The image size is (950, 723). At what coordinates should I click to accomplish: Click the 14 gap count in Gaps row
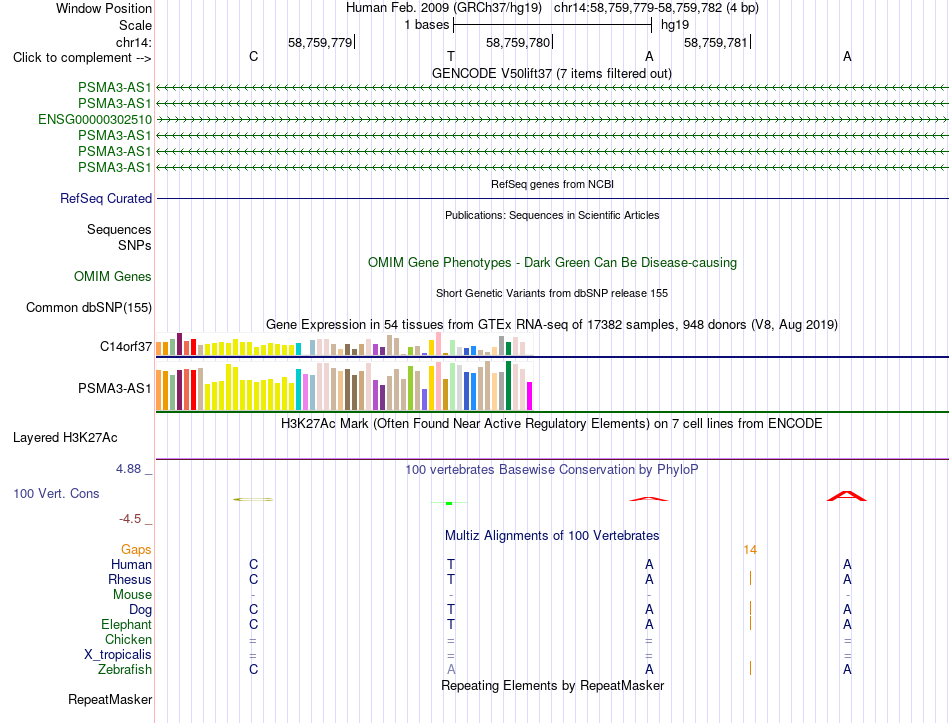click(x=750, y=550)
